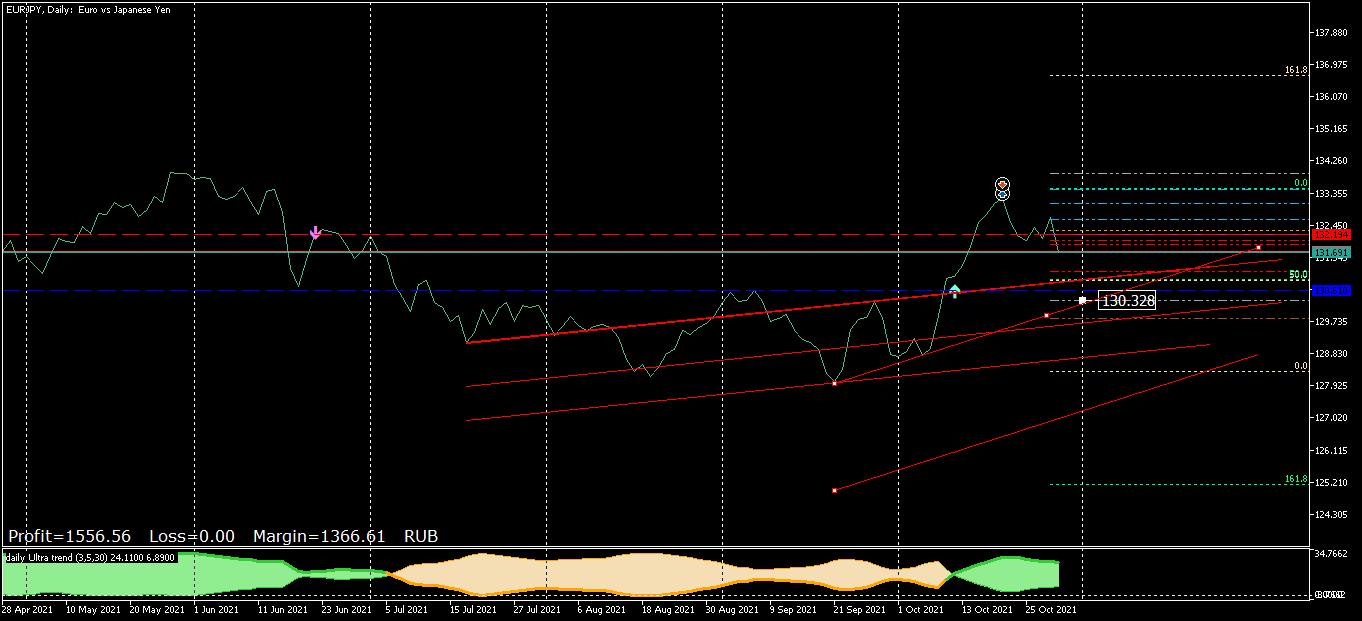Select the trendline's end anchor point near 131.691
This screenshot has width=1362, height=621.
point(1258,247)
